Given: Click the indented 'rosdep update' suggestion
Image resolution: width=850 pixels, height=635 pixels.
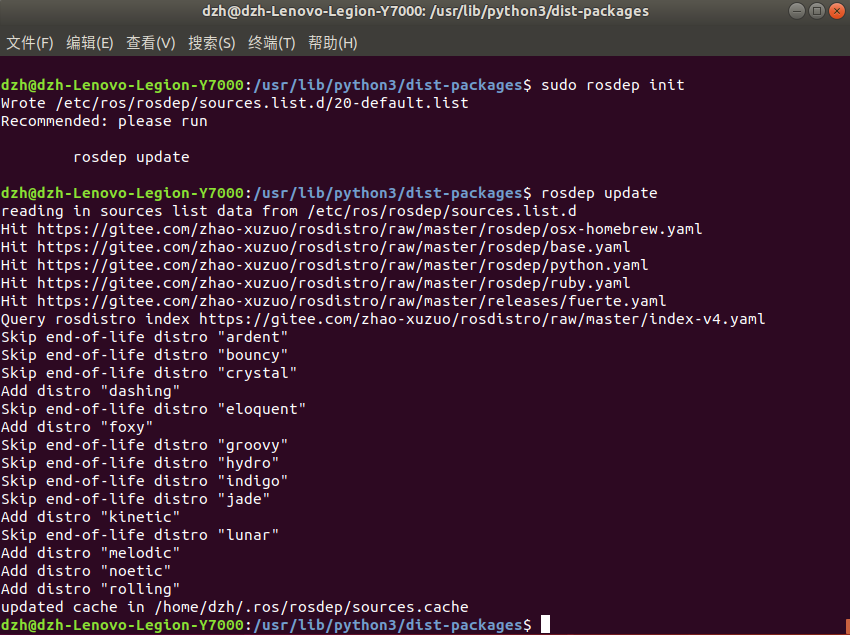Looking at the screenshot, I should [131, 157].
